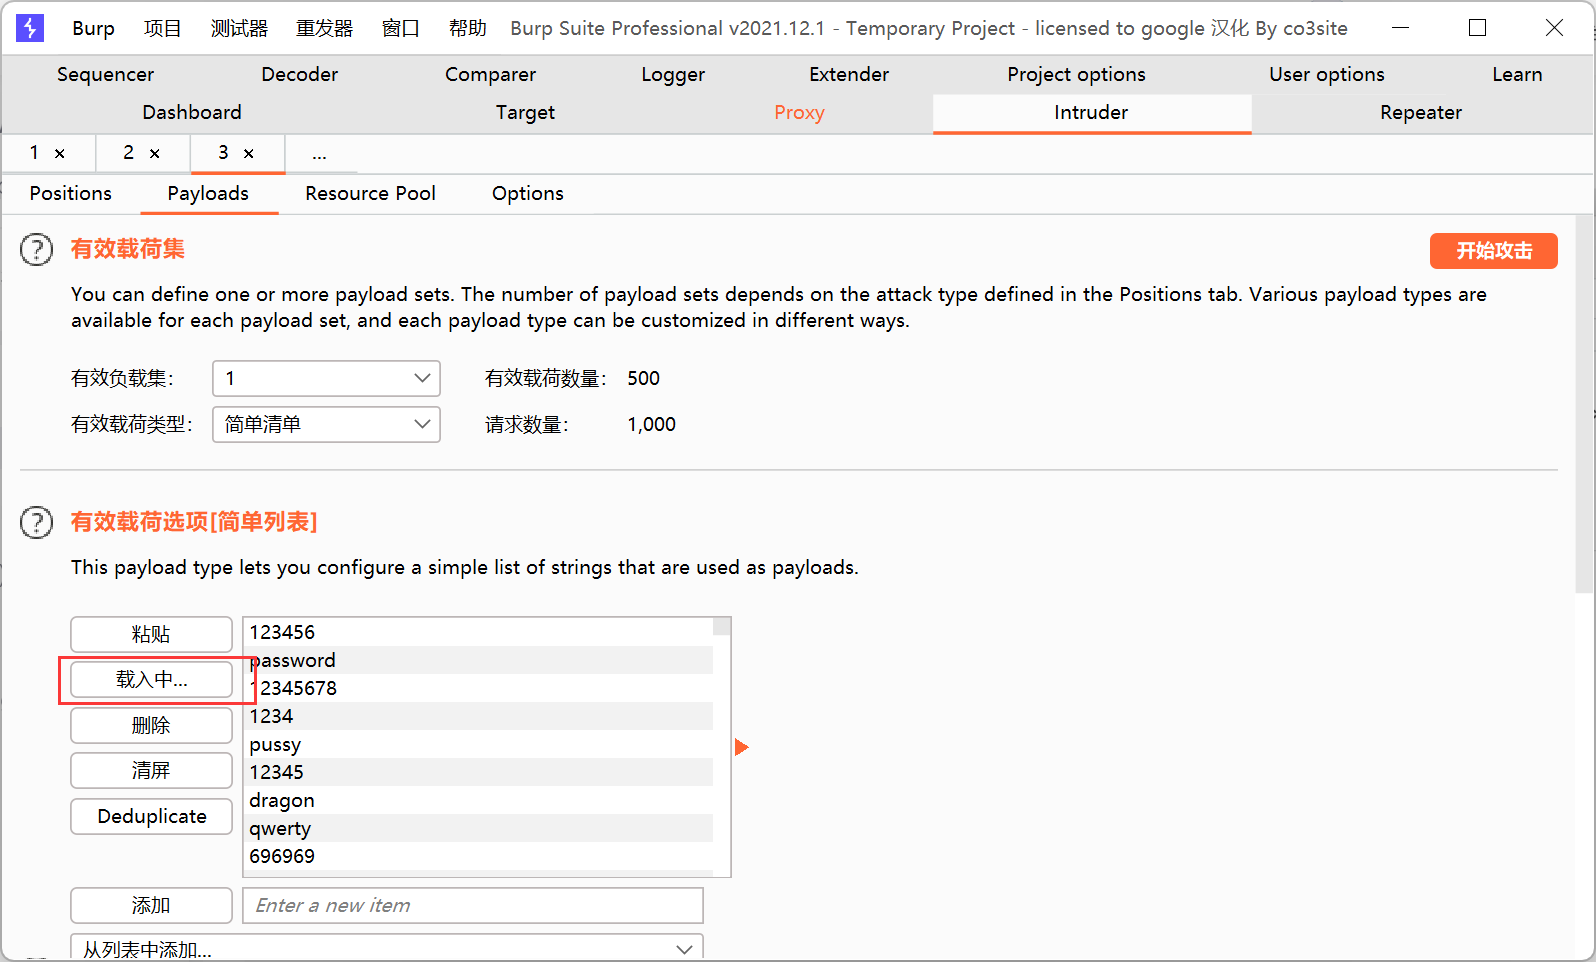Open the Burp menu
Image resolution: width=1596 pixels, height=962 pixels.
94,28
